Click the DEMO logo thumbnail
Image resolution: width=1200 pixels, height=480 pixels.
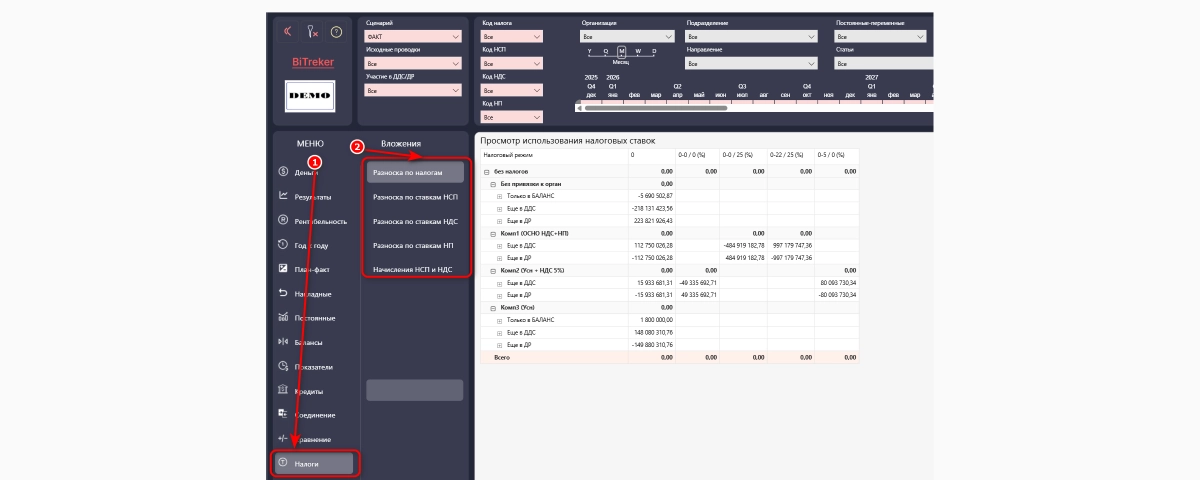(311, 96)
